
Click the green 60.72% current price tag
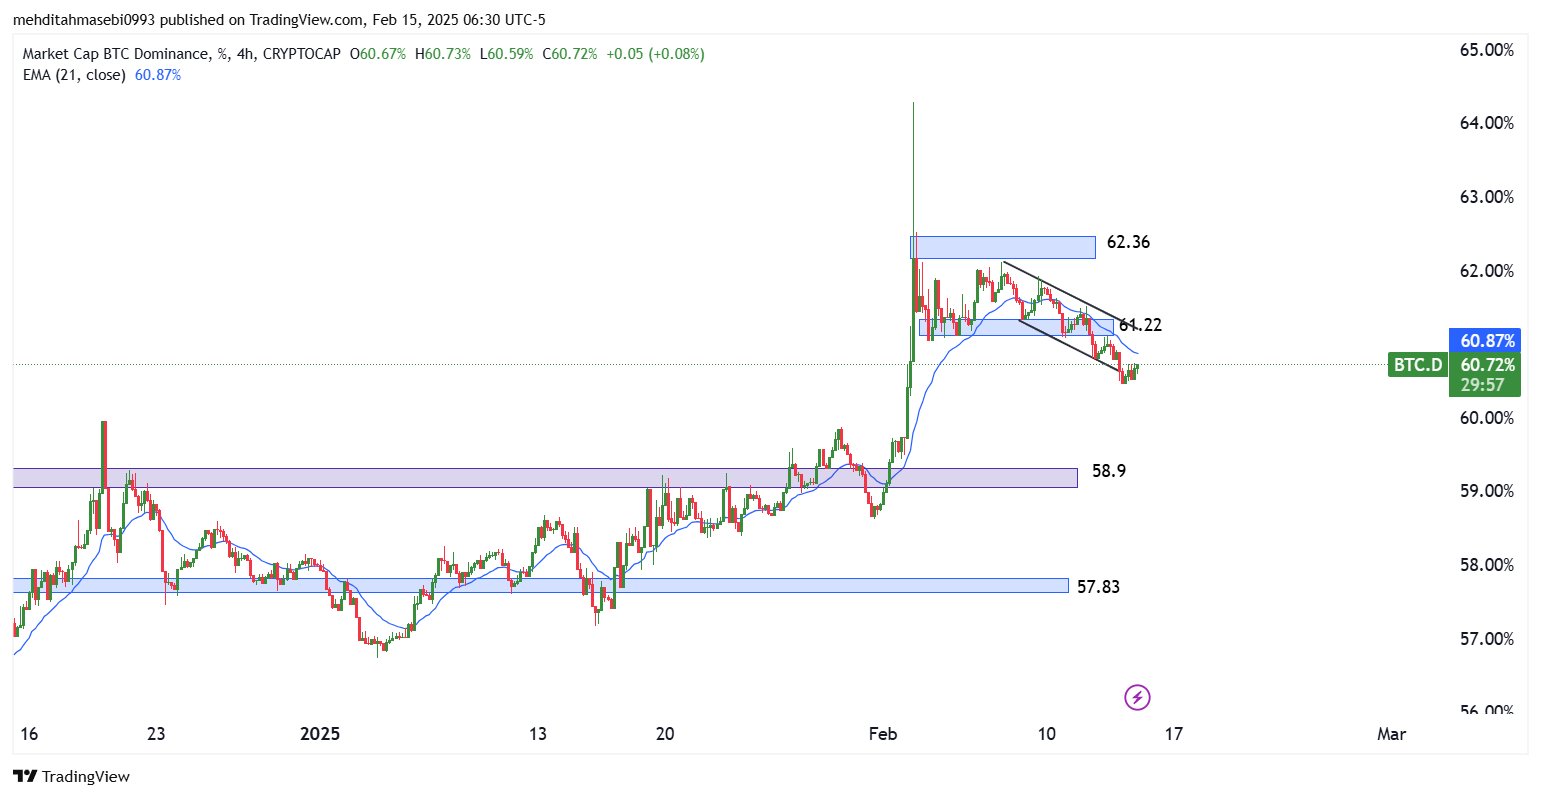pos(1487,365)
